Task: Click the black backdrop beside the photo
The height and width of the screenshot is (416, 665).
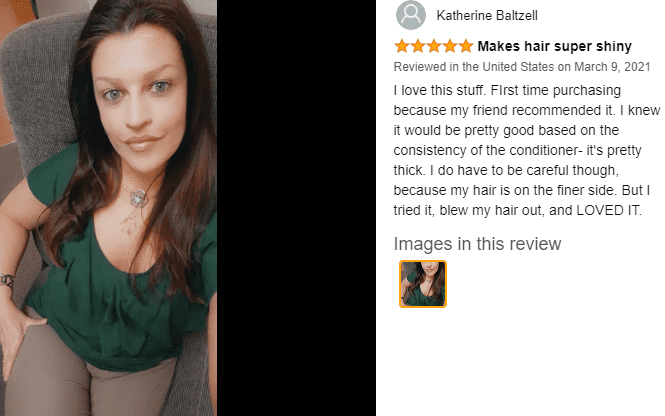Action: tap(296, 208)
